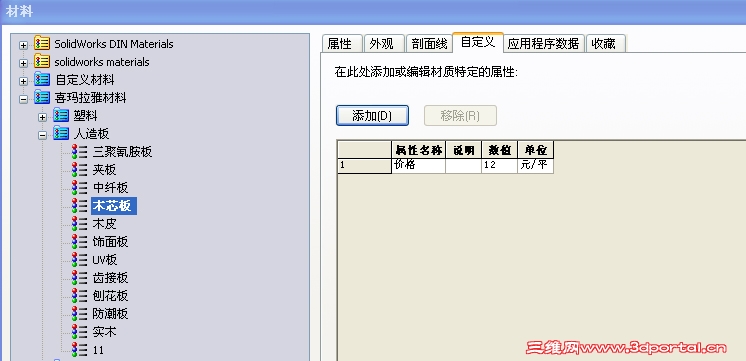Viewport: 746px width, 361px height.
Task: Click the material icon beside 中纤板
Action: point(79,188)
